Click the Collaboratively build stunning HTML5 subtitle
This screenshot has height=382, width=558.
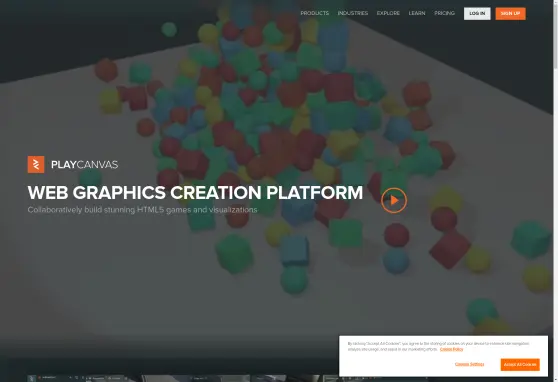click(142, 210)
